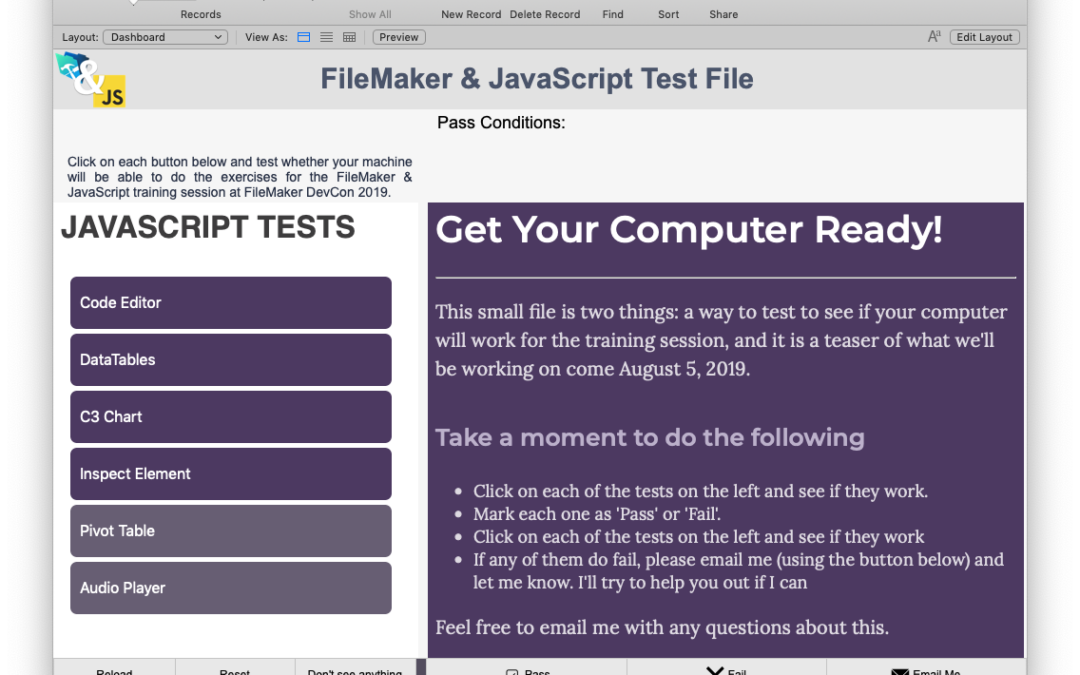This screenshot has height=675, width=1080.
Task: Start the Pivot Table test
Action: pyautogui.click(x=231, y=531)
